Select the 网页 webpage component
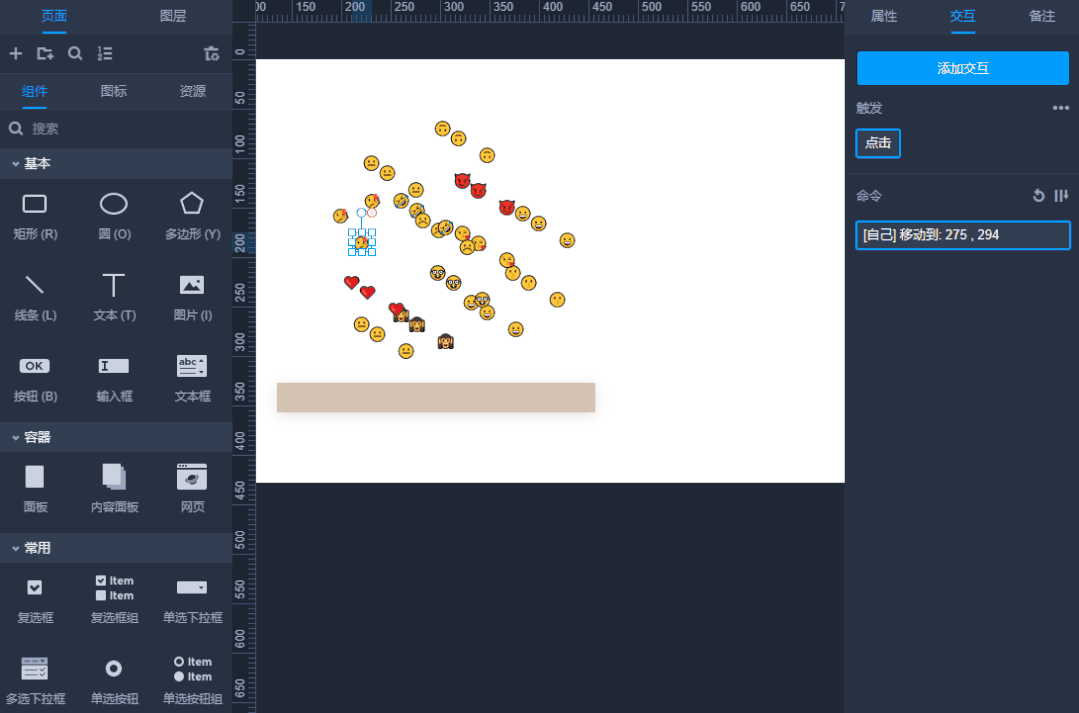Screen dimensions: 1079x713 (x=192, y=489)
